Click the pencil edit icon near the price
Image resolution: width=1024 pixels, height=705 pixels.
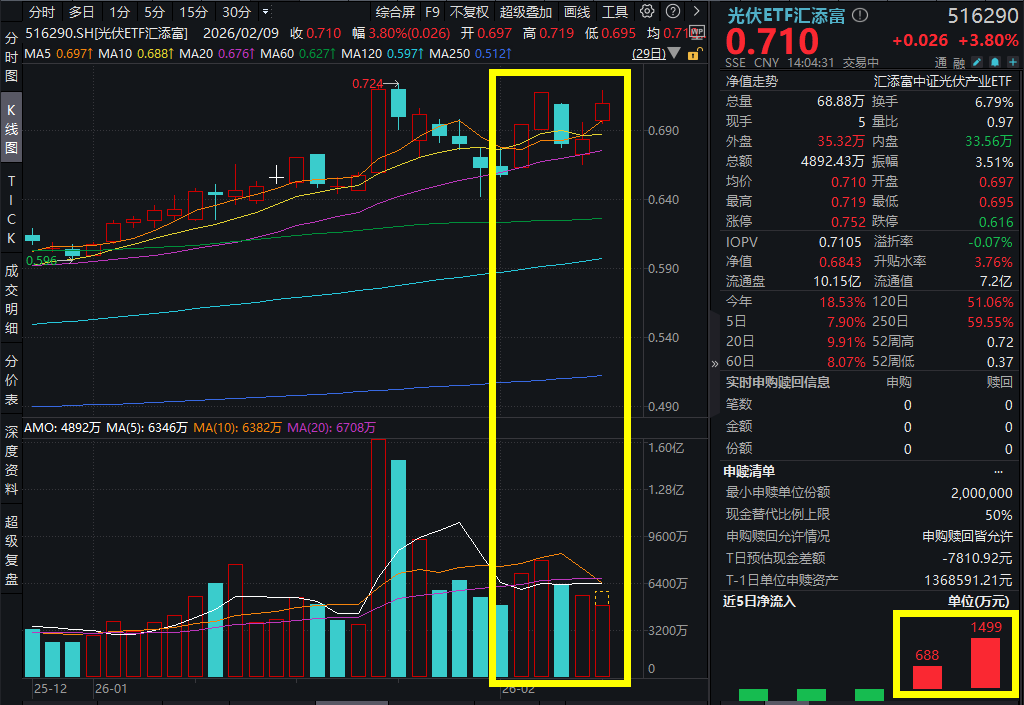pos(977,62)
